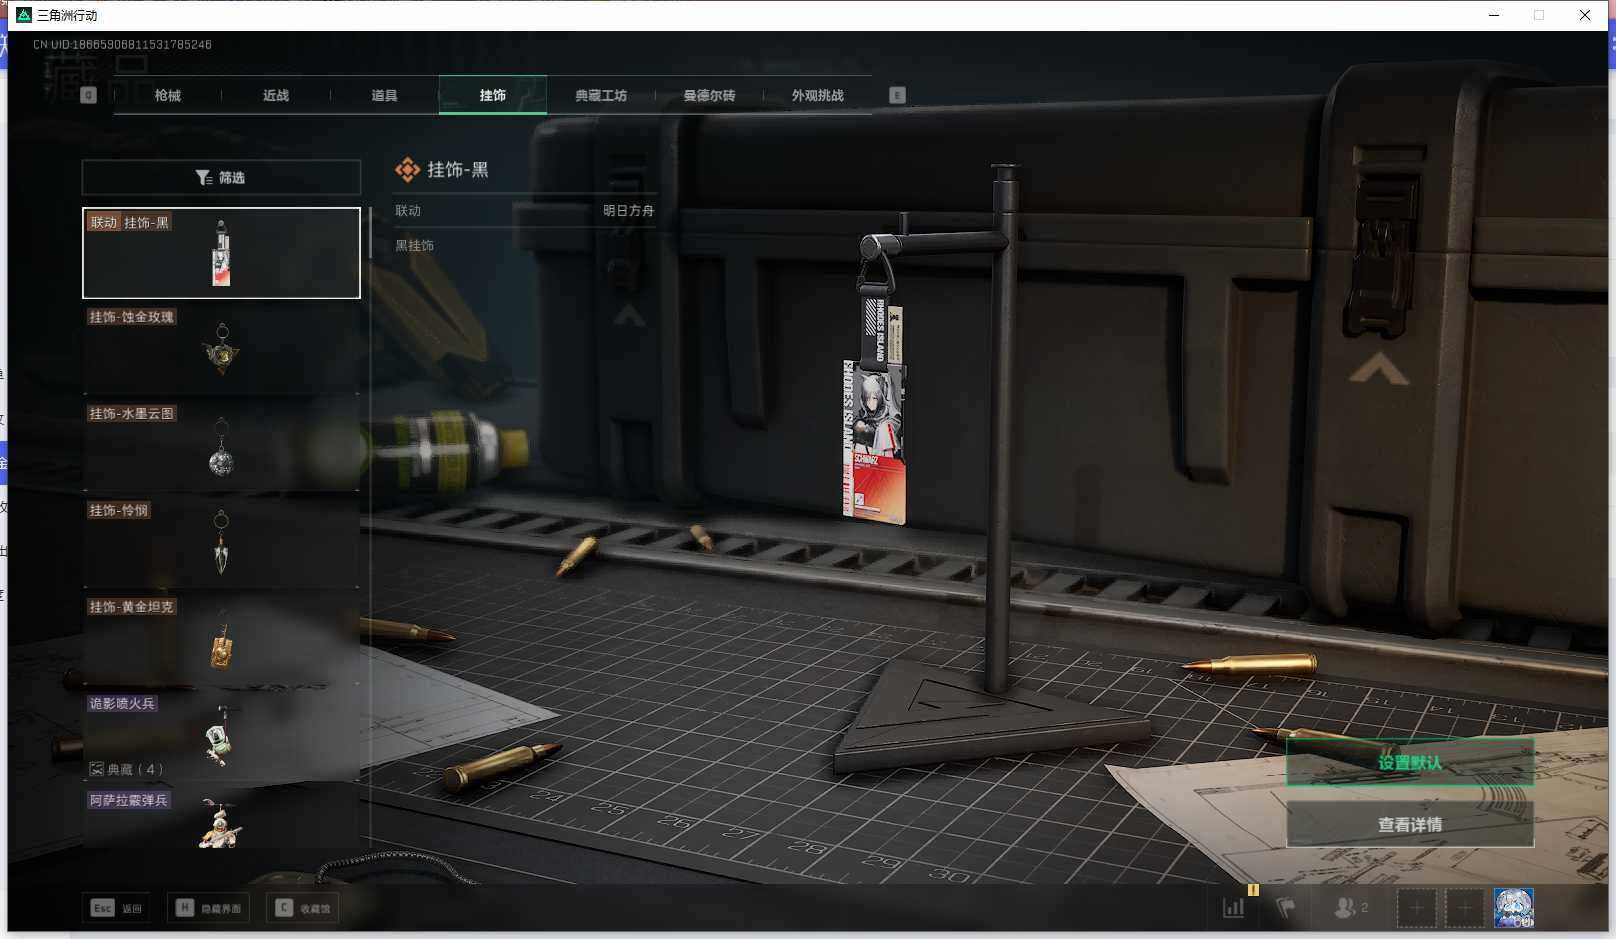Open the C 收藏馆 collection shortcut
1616x939 pixels.
[303, 907]
